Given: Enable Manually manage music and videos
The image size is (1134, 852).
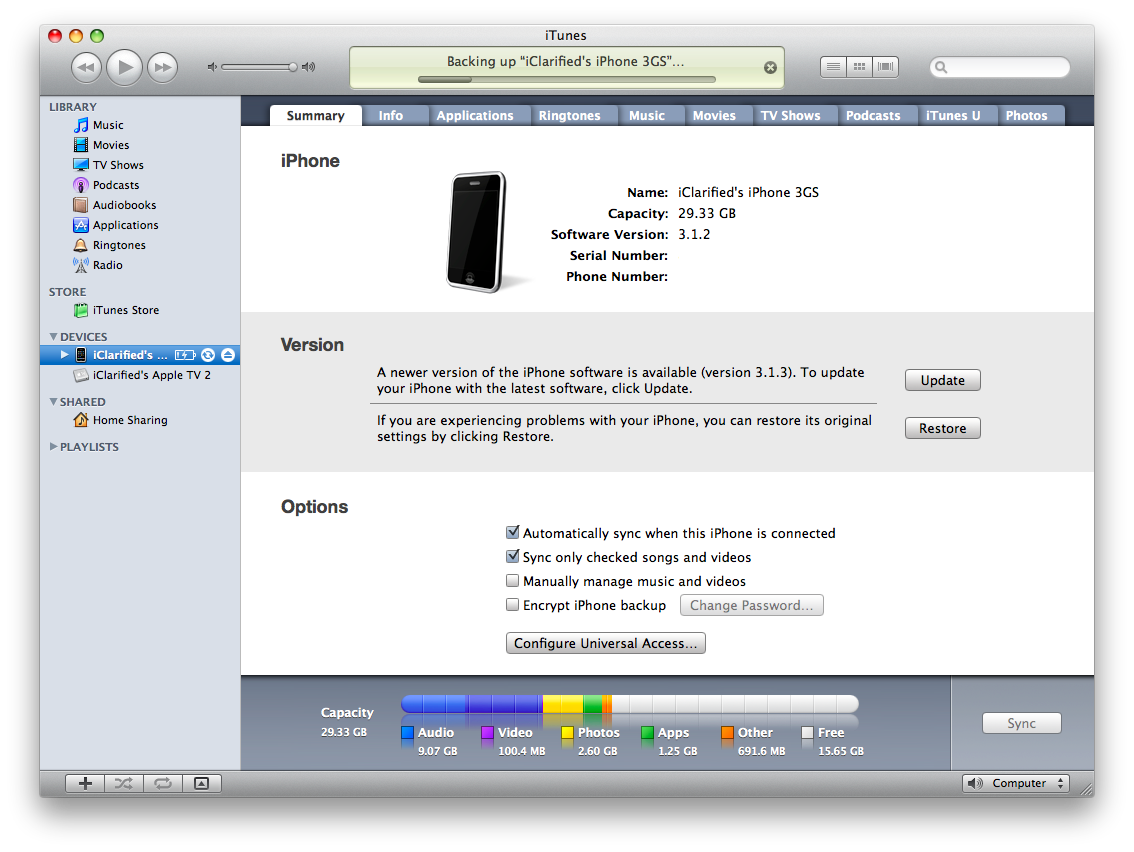Looking at the screenshot, I should pos(513,581).
